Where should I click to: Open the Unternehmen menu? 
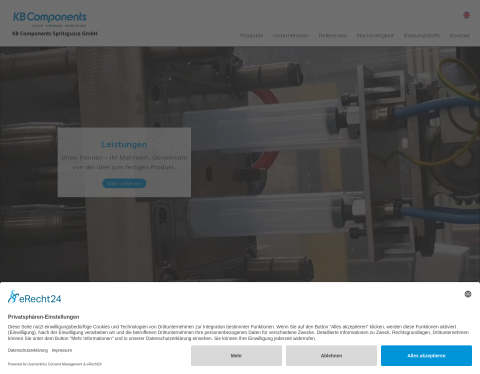pyautogui.click(x=291, y=35)
